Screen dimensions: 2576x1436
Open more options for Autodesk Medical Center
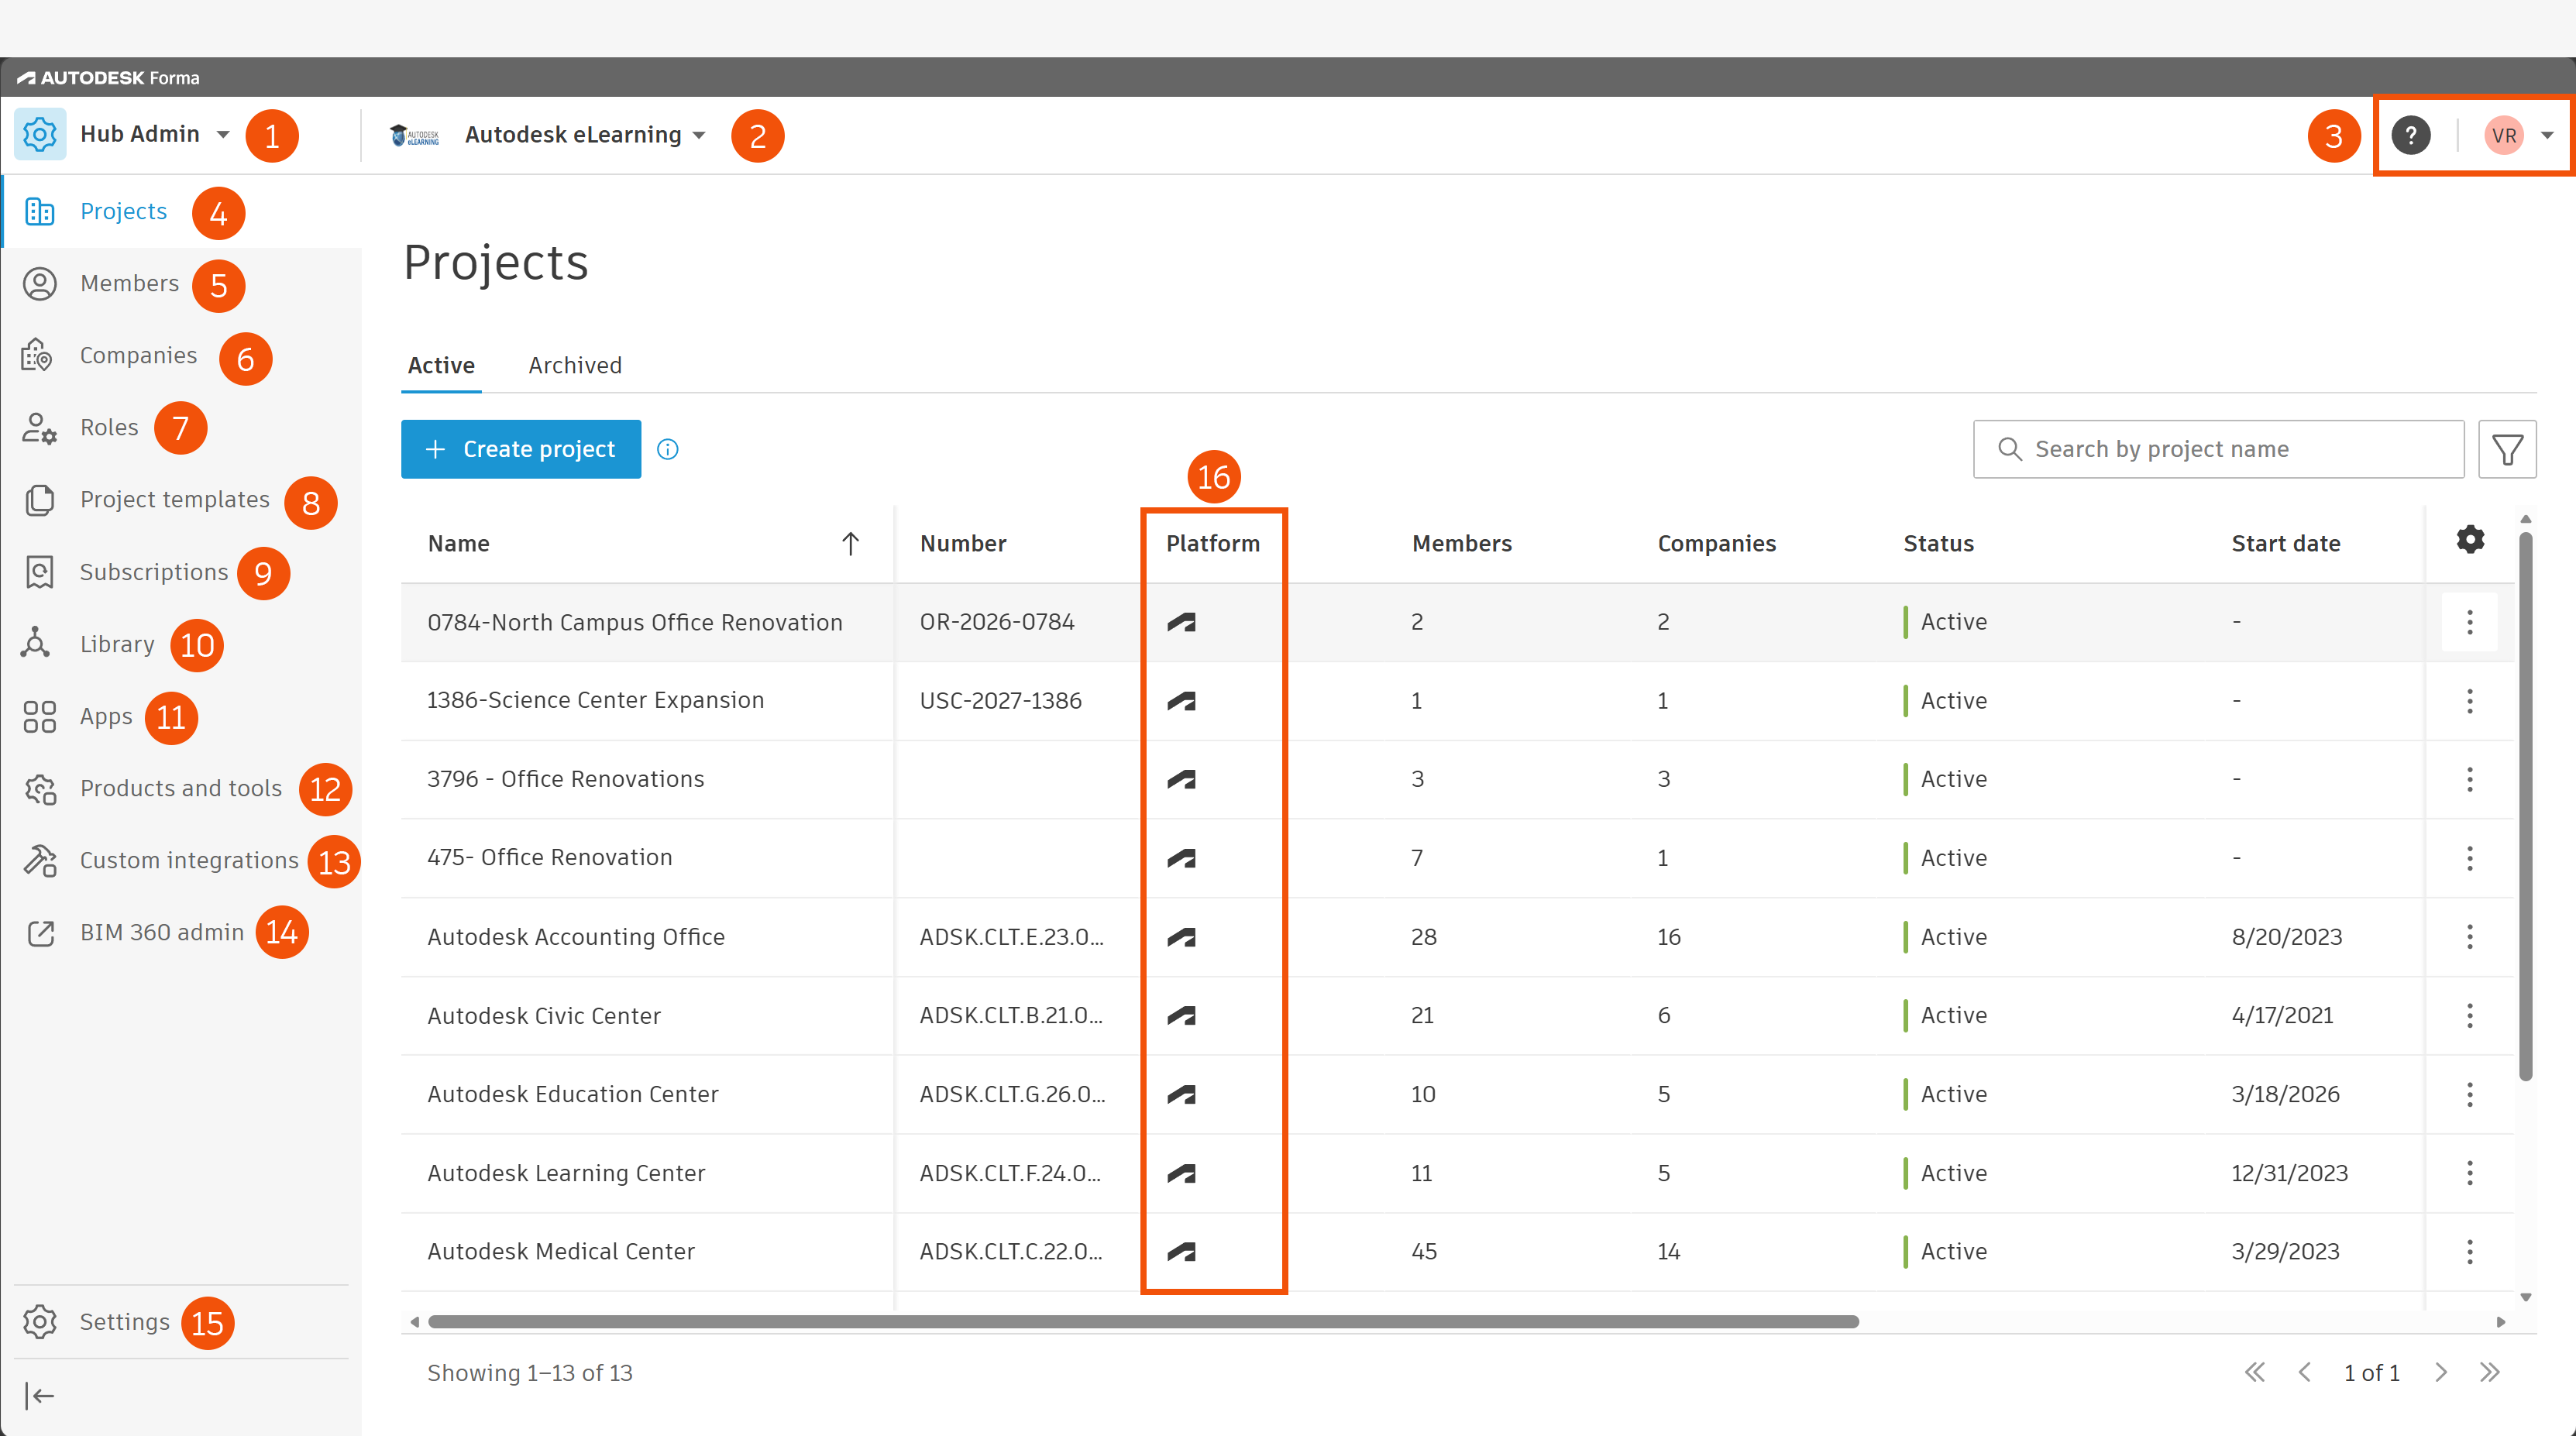click(2470, 1252)
